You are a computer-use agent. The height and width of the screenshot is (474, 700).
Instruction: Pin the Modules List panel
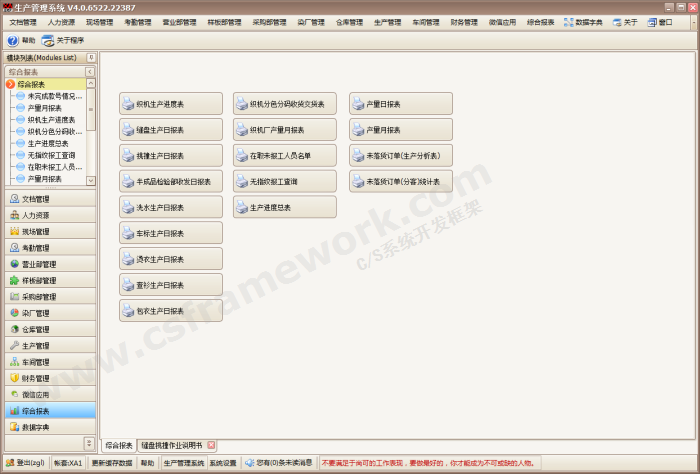click(x=91, y=59)
